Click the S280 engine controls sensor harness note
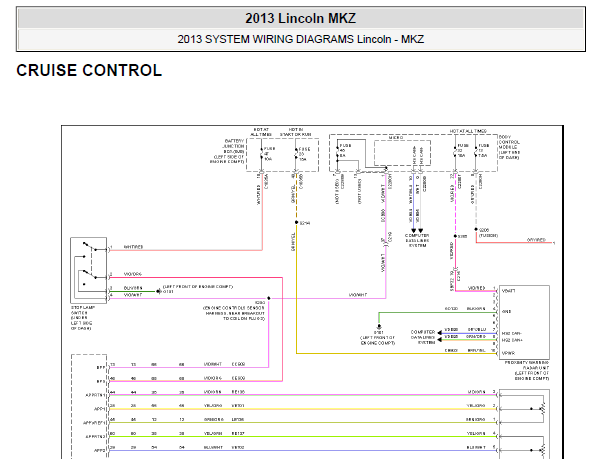Screen dimensions: 602x459 point(234,311)
